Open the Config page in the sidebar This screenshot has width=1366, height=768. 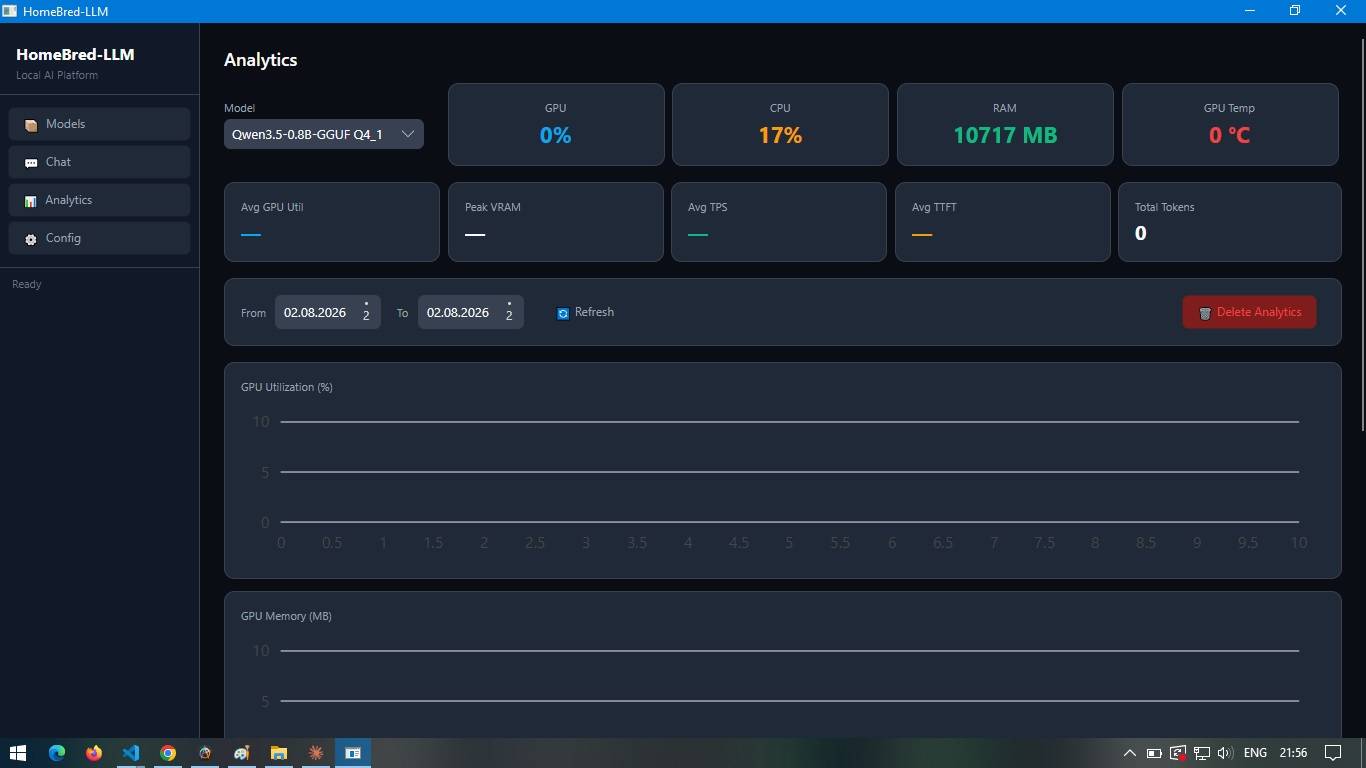100,238
